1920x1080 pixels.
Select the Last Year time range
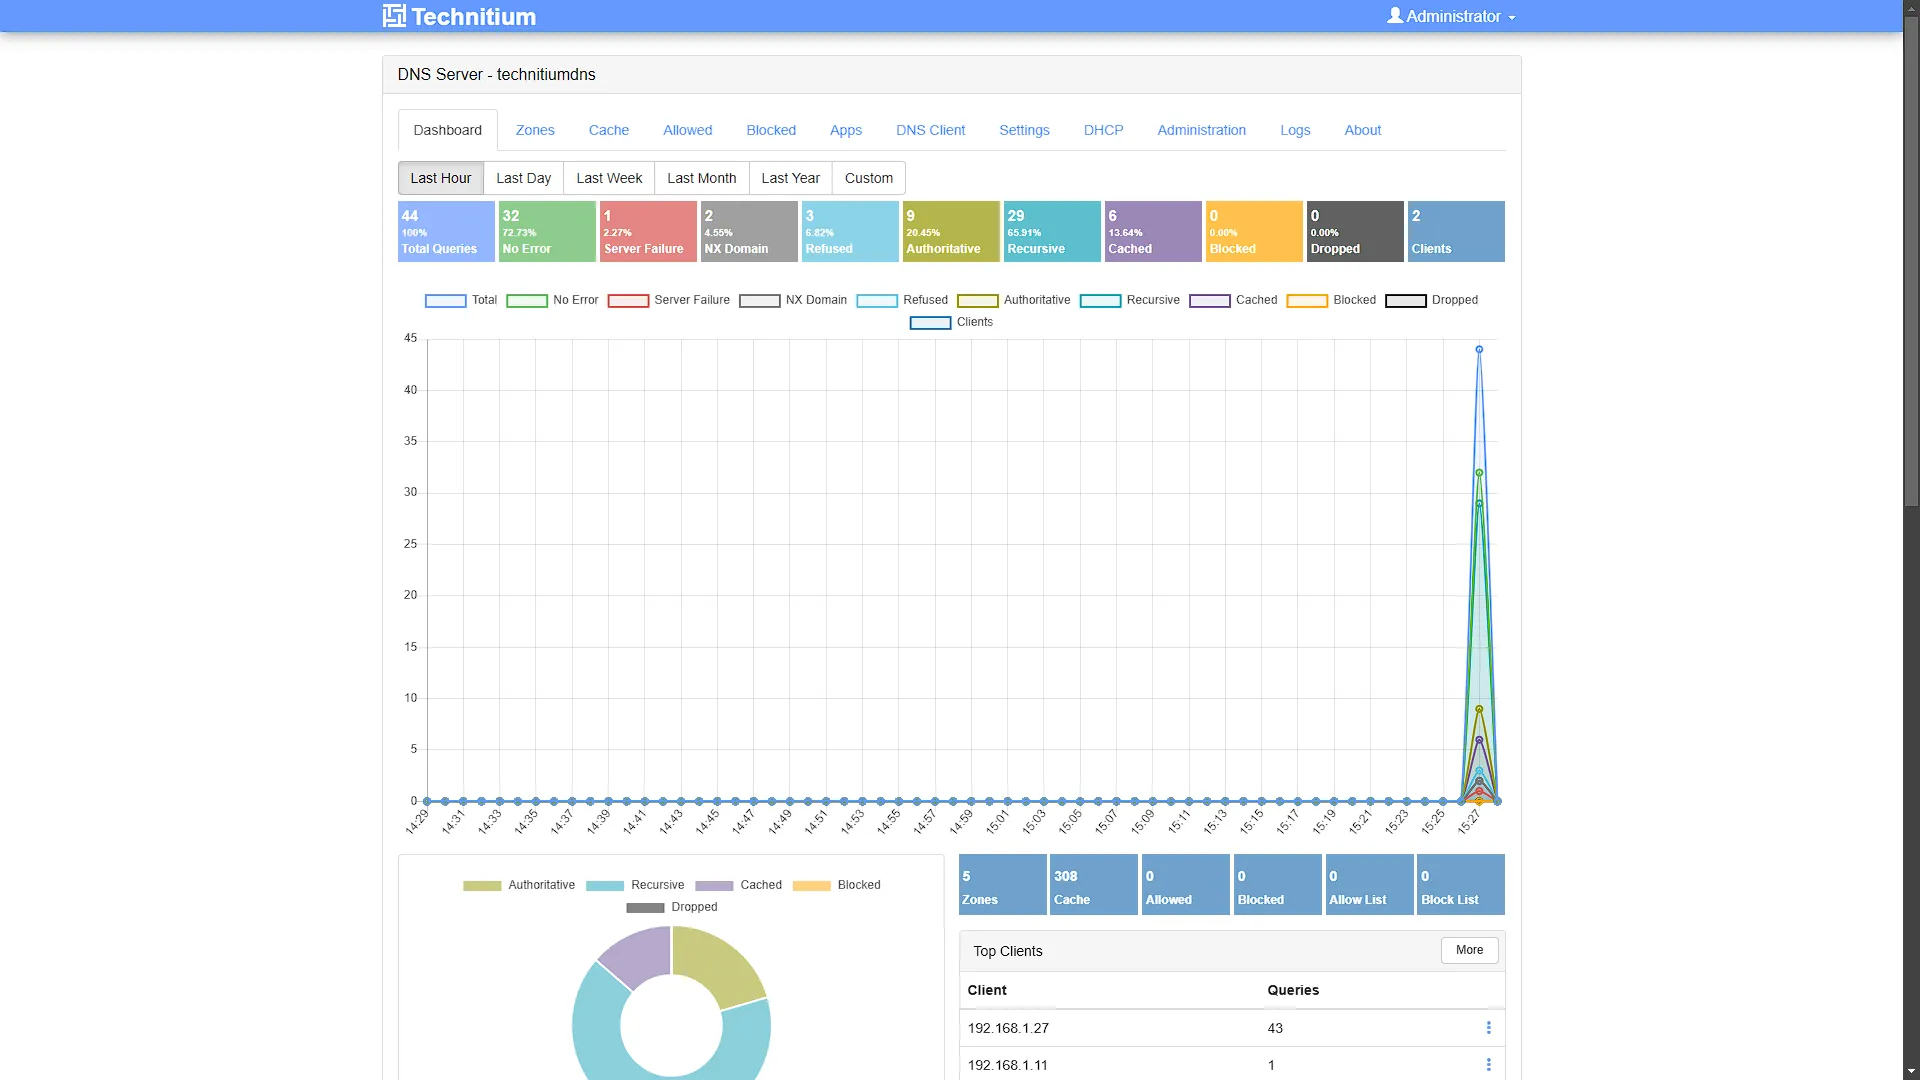(x=790, y=178)
